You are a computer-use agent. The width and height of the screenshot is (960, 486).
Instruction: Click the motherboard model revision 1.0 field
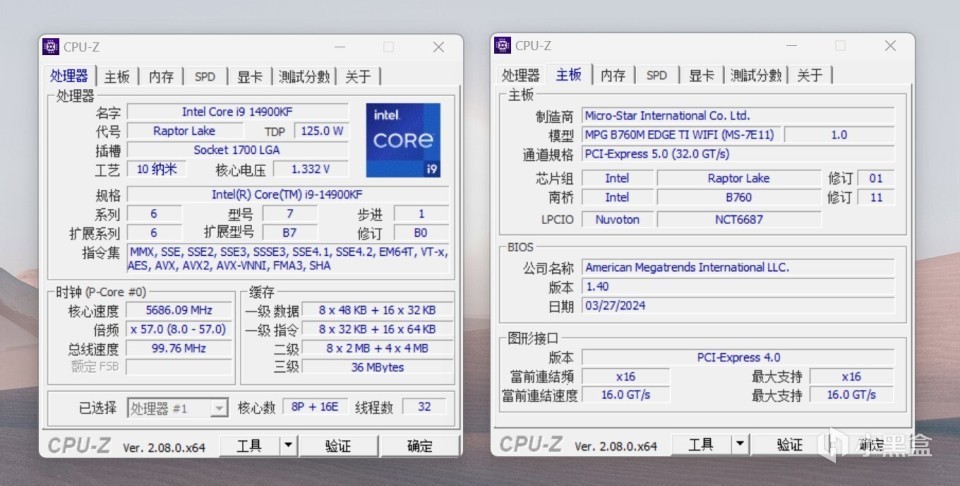coord(839,135)
